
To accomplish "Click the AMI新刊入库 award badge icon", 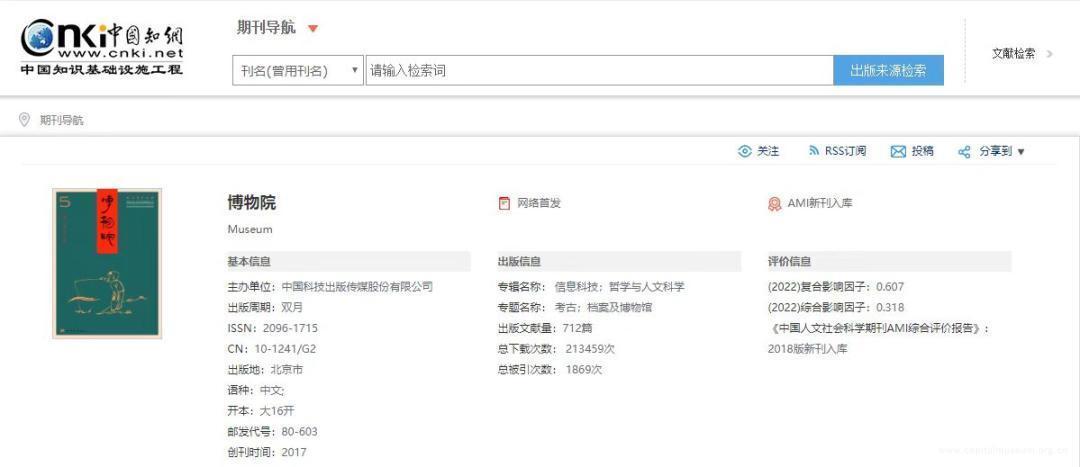I will point(774,203).
